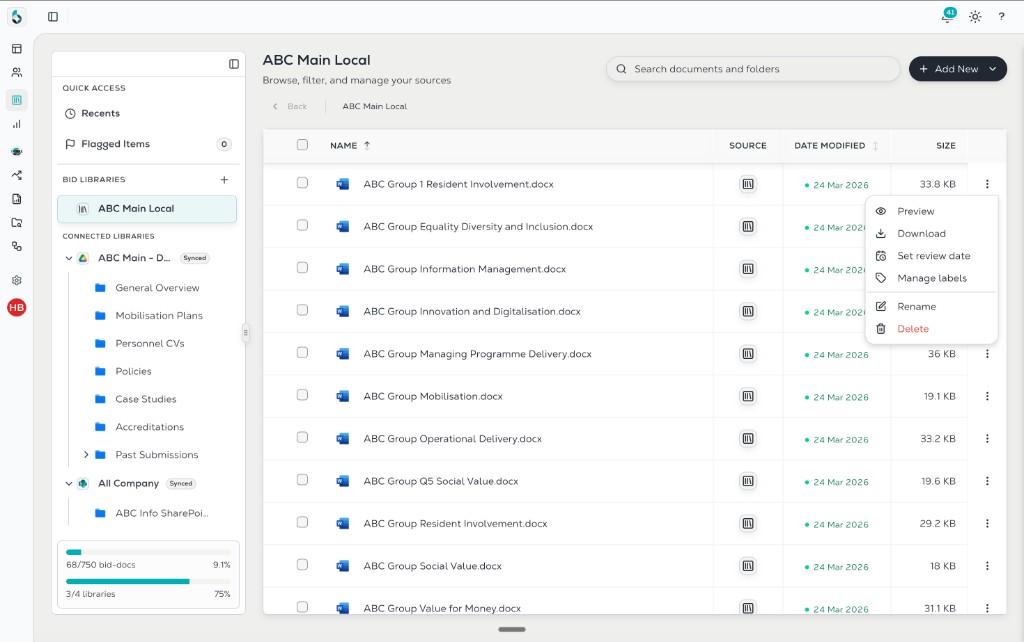This screenshot has height=642, width=1024.
Task: Toggle the top bar sidebar panel icon
Action: click(x=53, y=17)
